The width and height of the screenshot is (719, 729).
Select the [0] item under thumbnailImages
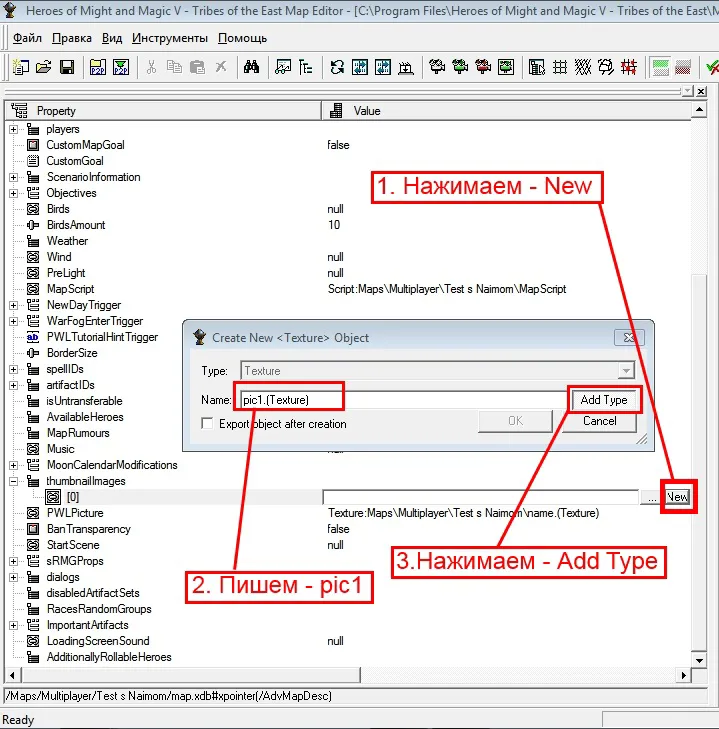click(73, 497)
